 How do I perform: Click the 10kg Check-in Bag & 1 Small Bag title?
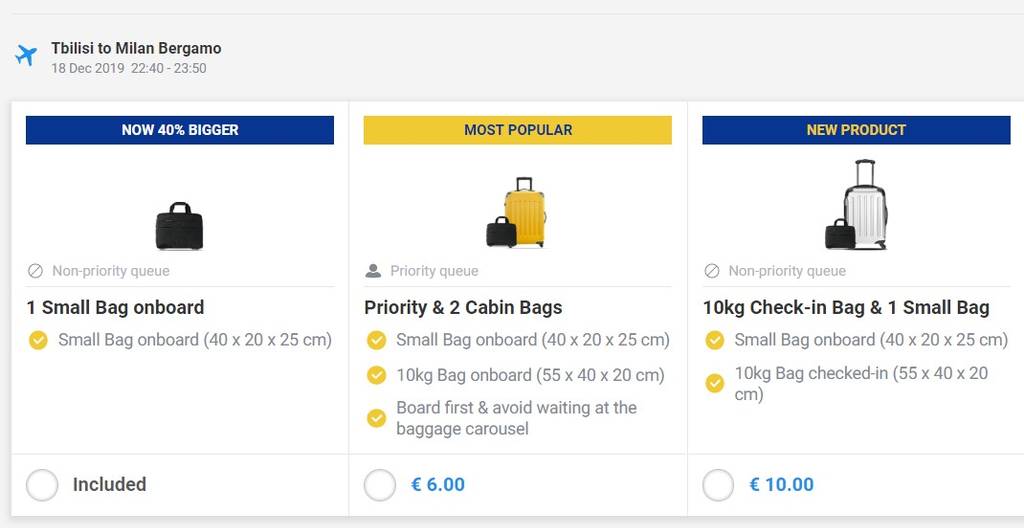click(x=846, y=307)
